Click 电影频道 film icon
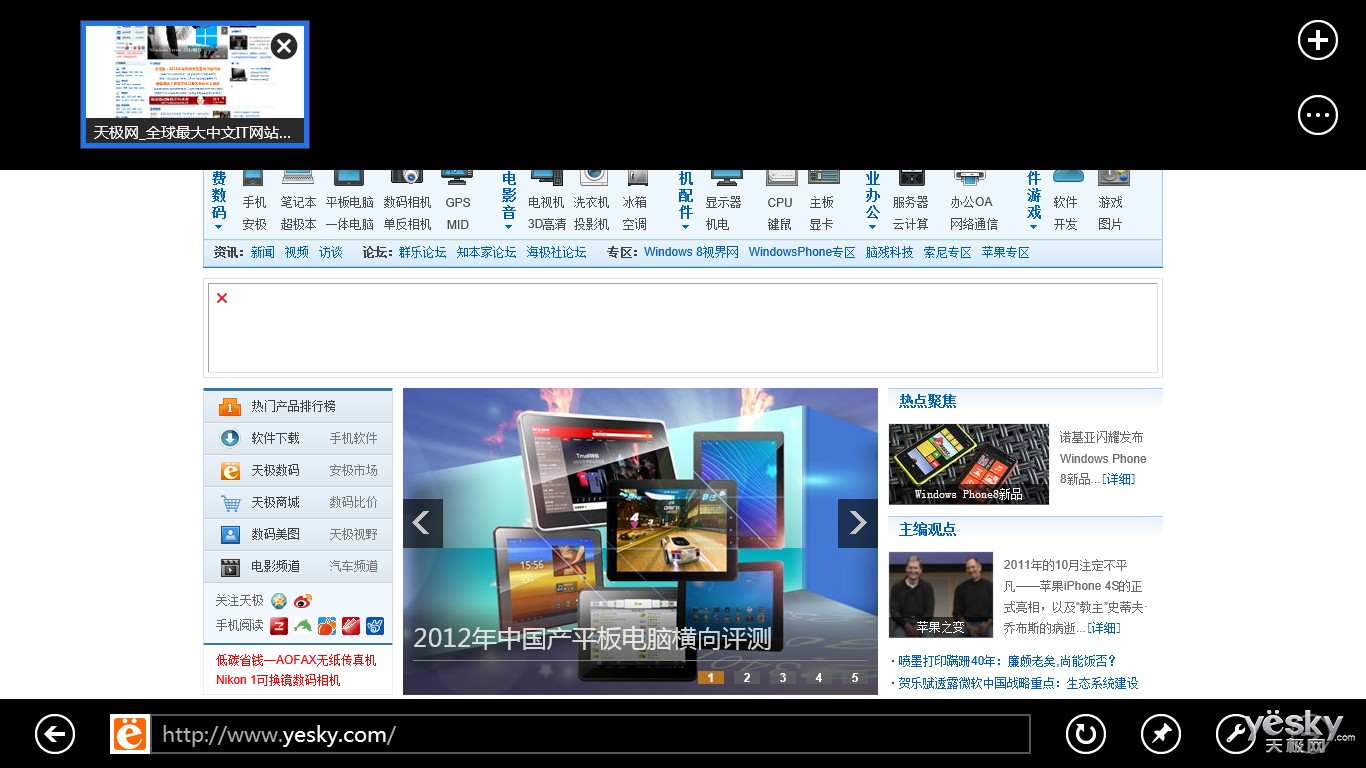The width and height of the screenshot is (1366, 768). 230,567
